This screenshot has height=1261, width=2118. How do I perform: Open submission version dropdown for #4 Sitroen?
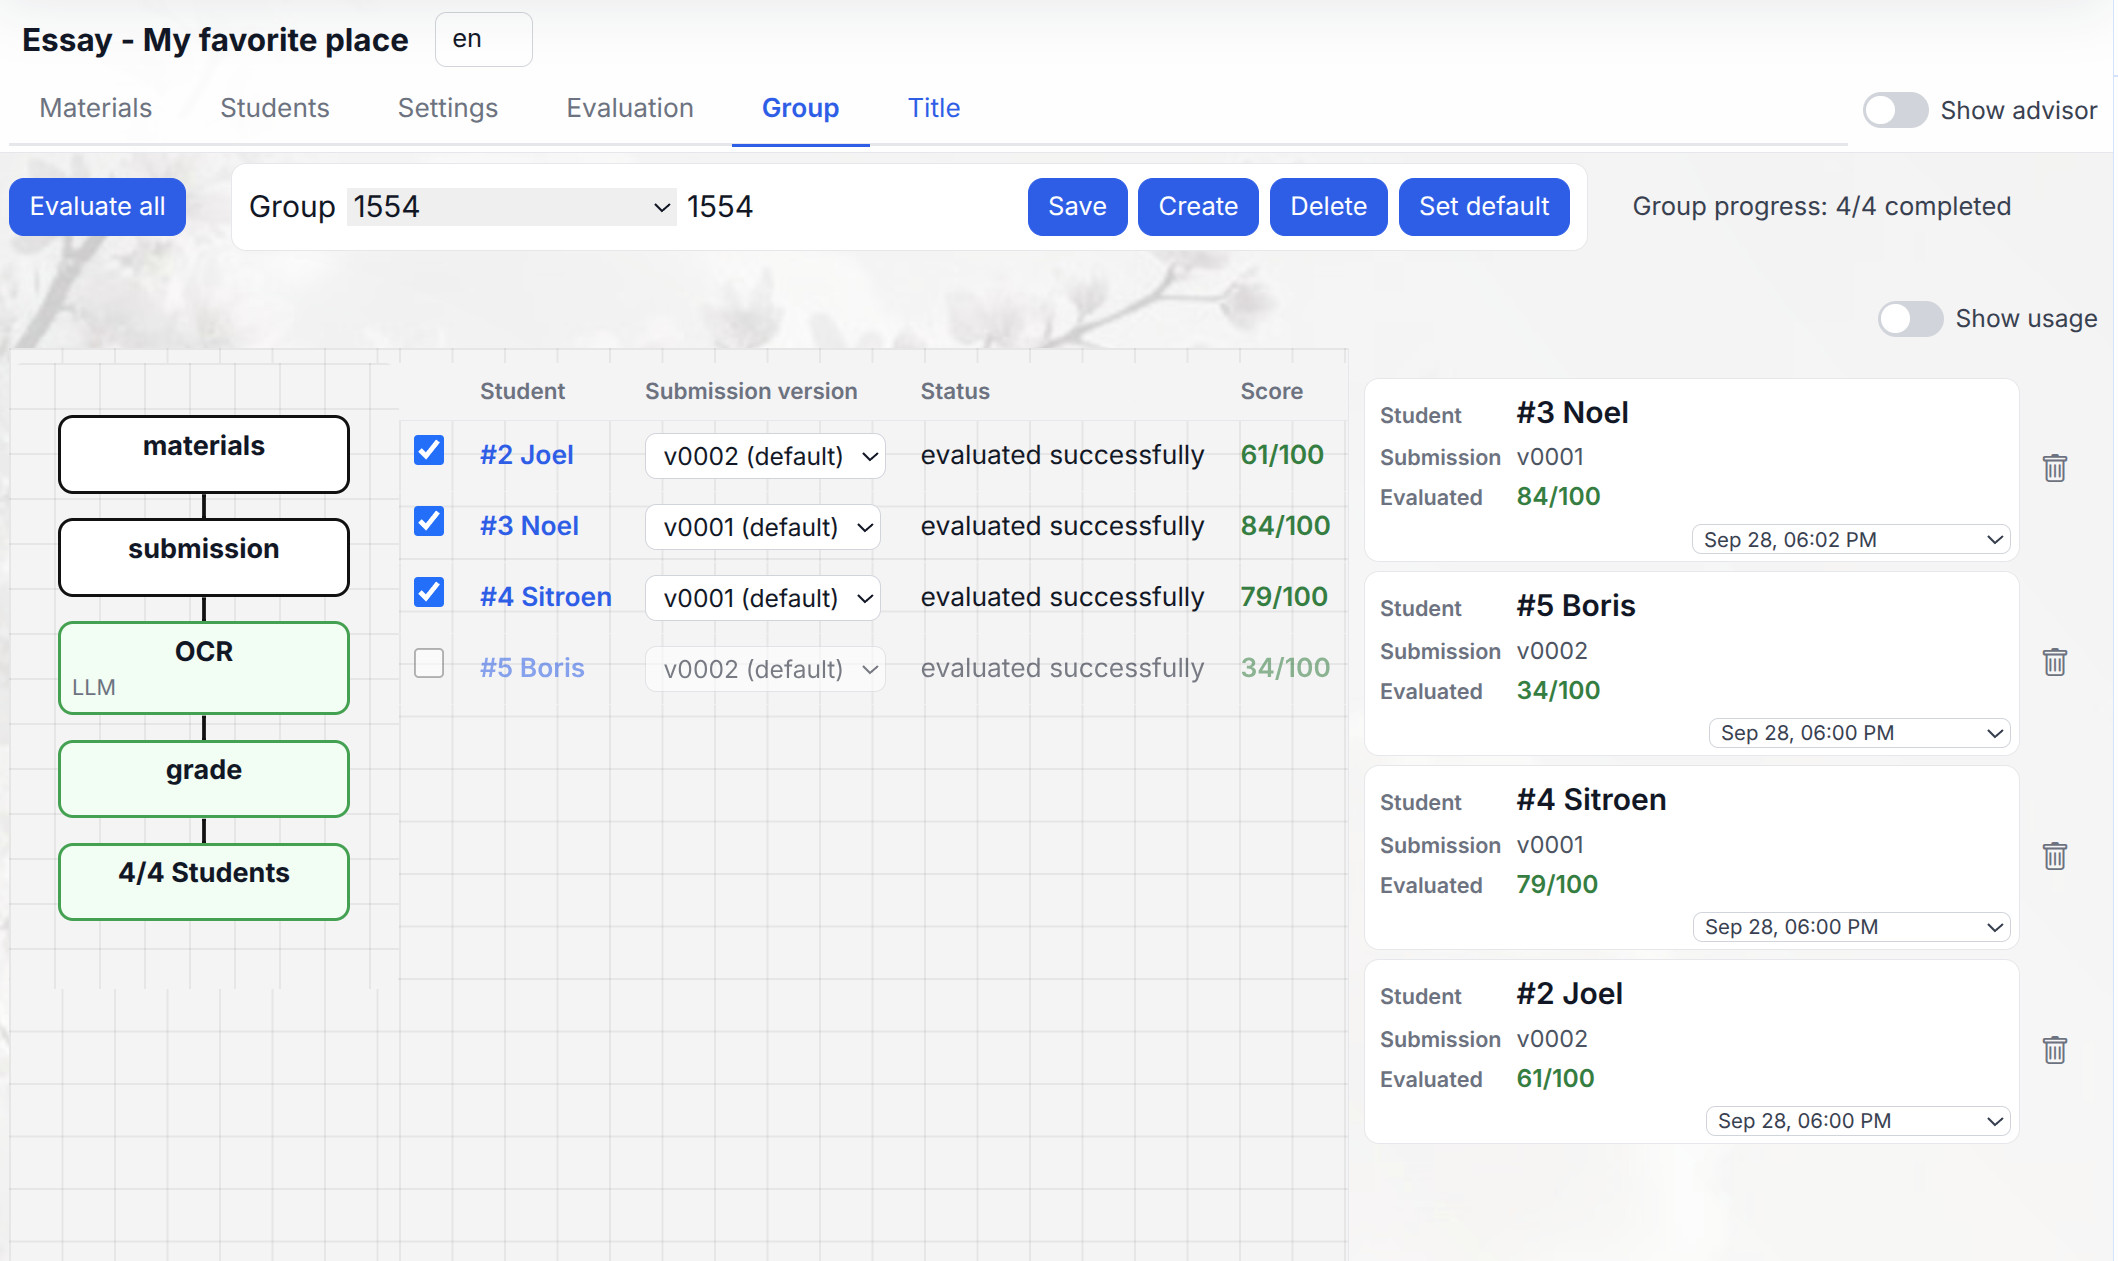pos(763,598)
